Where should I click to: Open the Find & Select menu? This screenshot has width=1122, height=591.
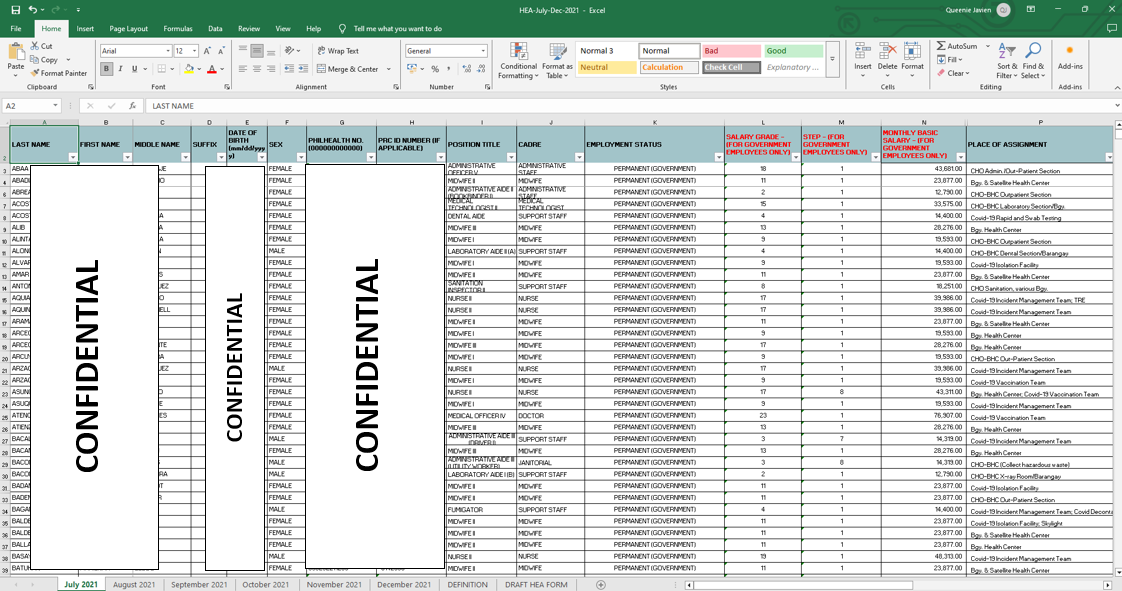pos(1033,61)
